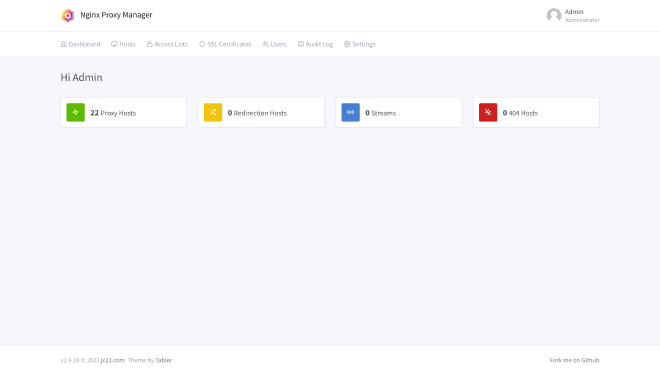This screenshot has width=660, height=374.
Task: Click the Hi Admin heading
Action: tap(81, 77)
